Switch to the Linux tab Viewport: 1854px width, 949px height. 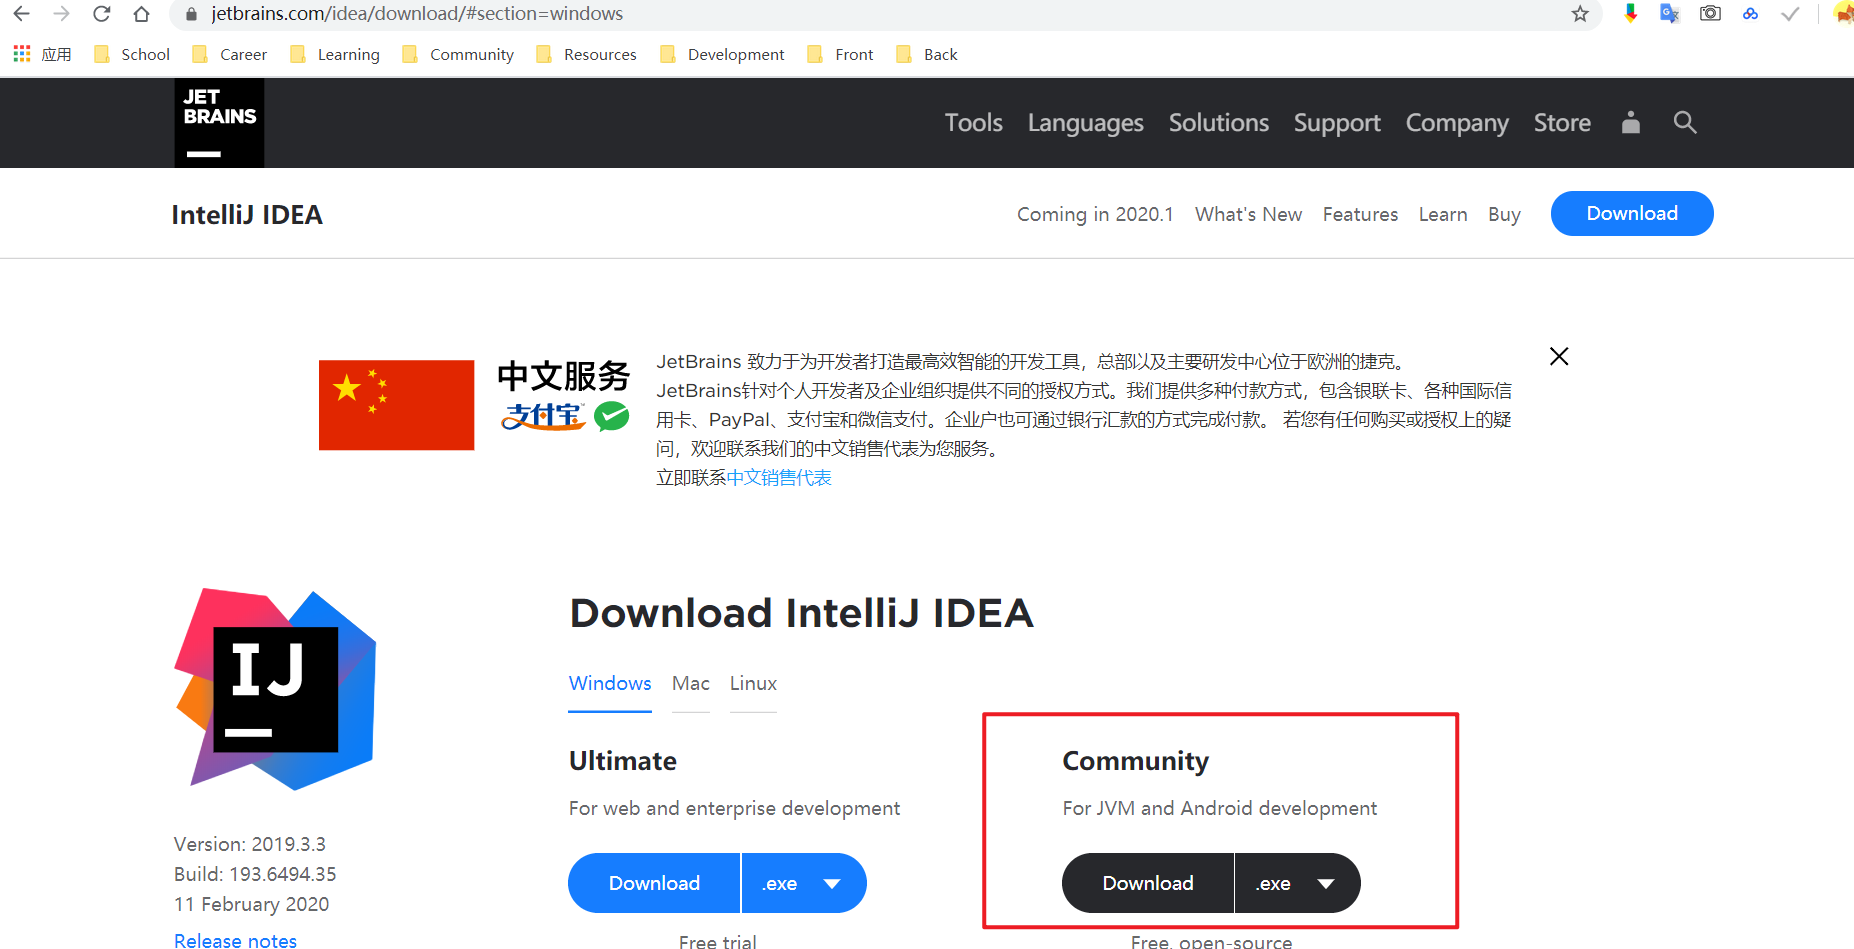pos(753,683)
